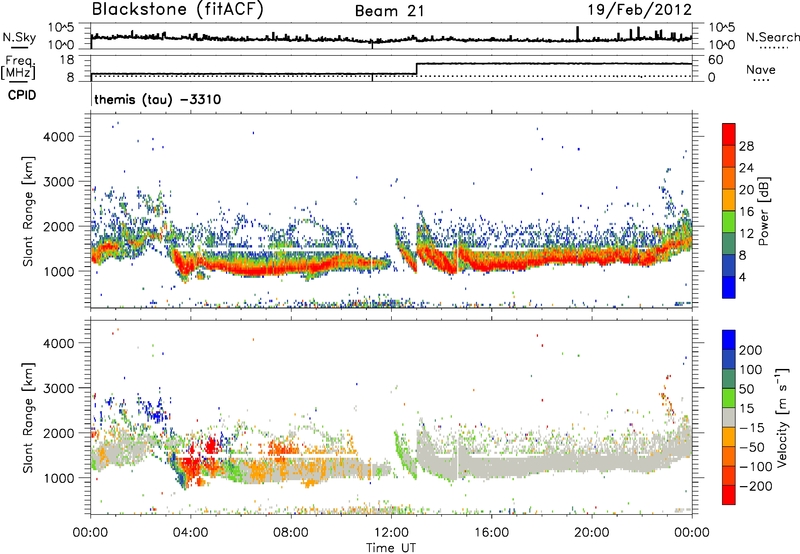Click the '-200' tick on Velocity colorbar
This screenshot has height=554, width=800.
[756, 486]
